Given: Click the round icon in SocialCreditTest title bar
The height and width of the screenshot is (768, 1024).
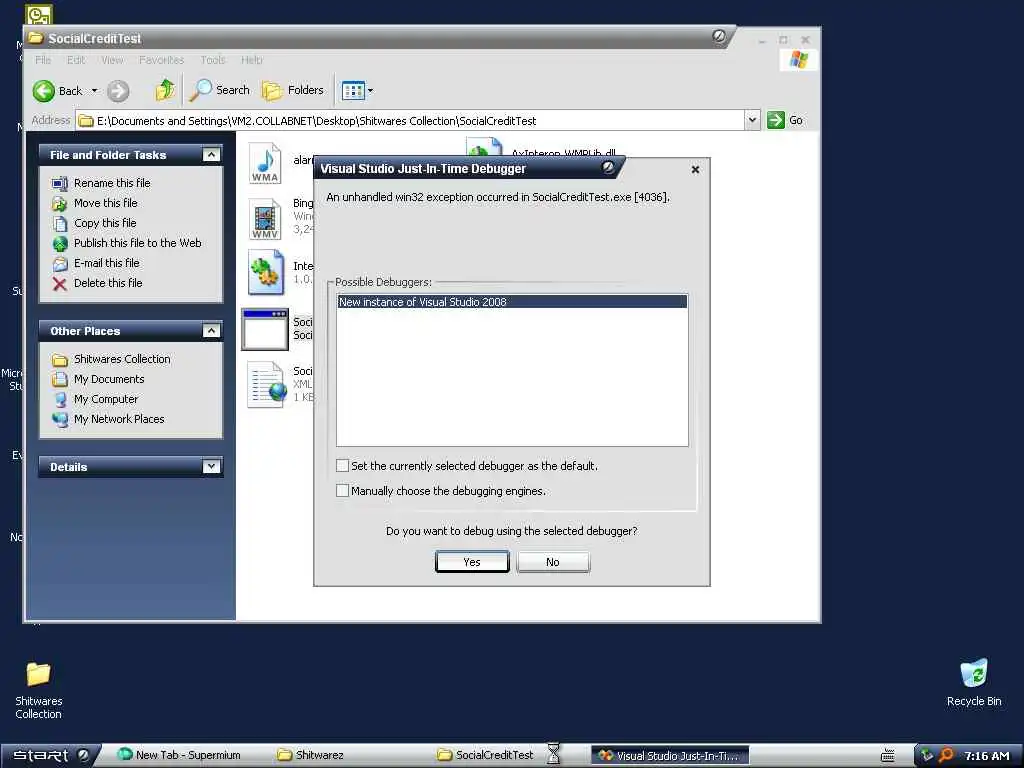Looking at the screenshot, I should tap(719, 37).
